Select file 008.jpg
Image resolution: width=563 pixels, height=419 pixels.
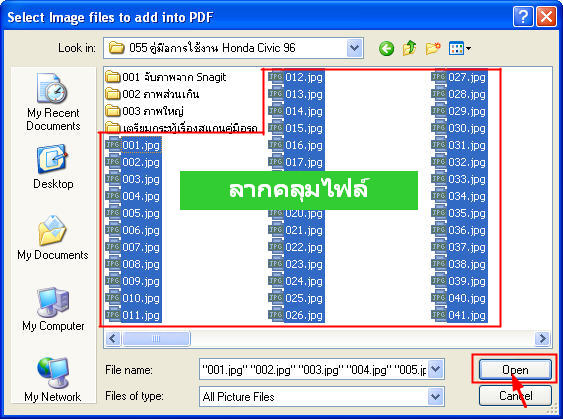pyautogui.click(x=133, y=264)
